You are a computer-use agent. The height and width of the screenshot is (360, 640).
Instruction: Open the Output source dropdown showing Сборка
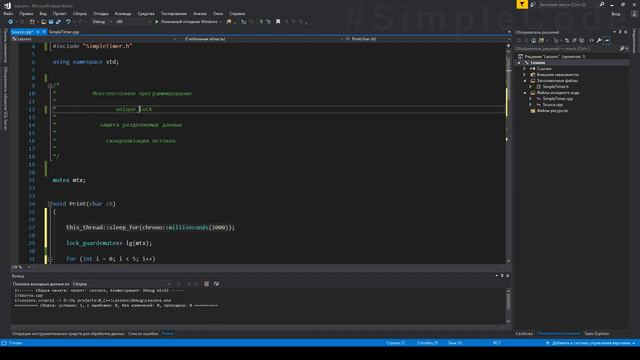tap(122, 284)
